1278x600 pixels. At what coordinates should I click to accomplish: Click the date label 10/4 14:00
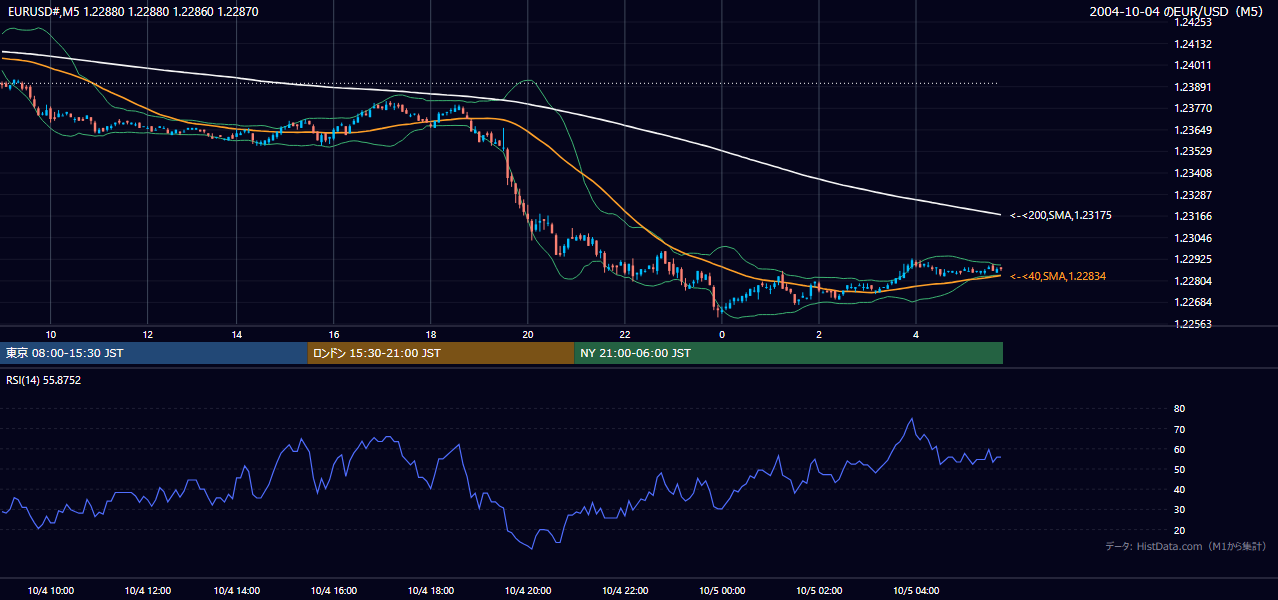click(237, 591)
